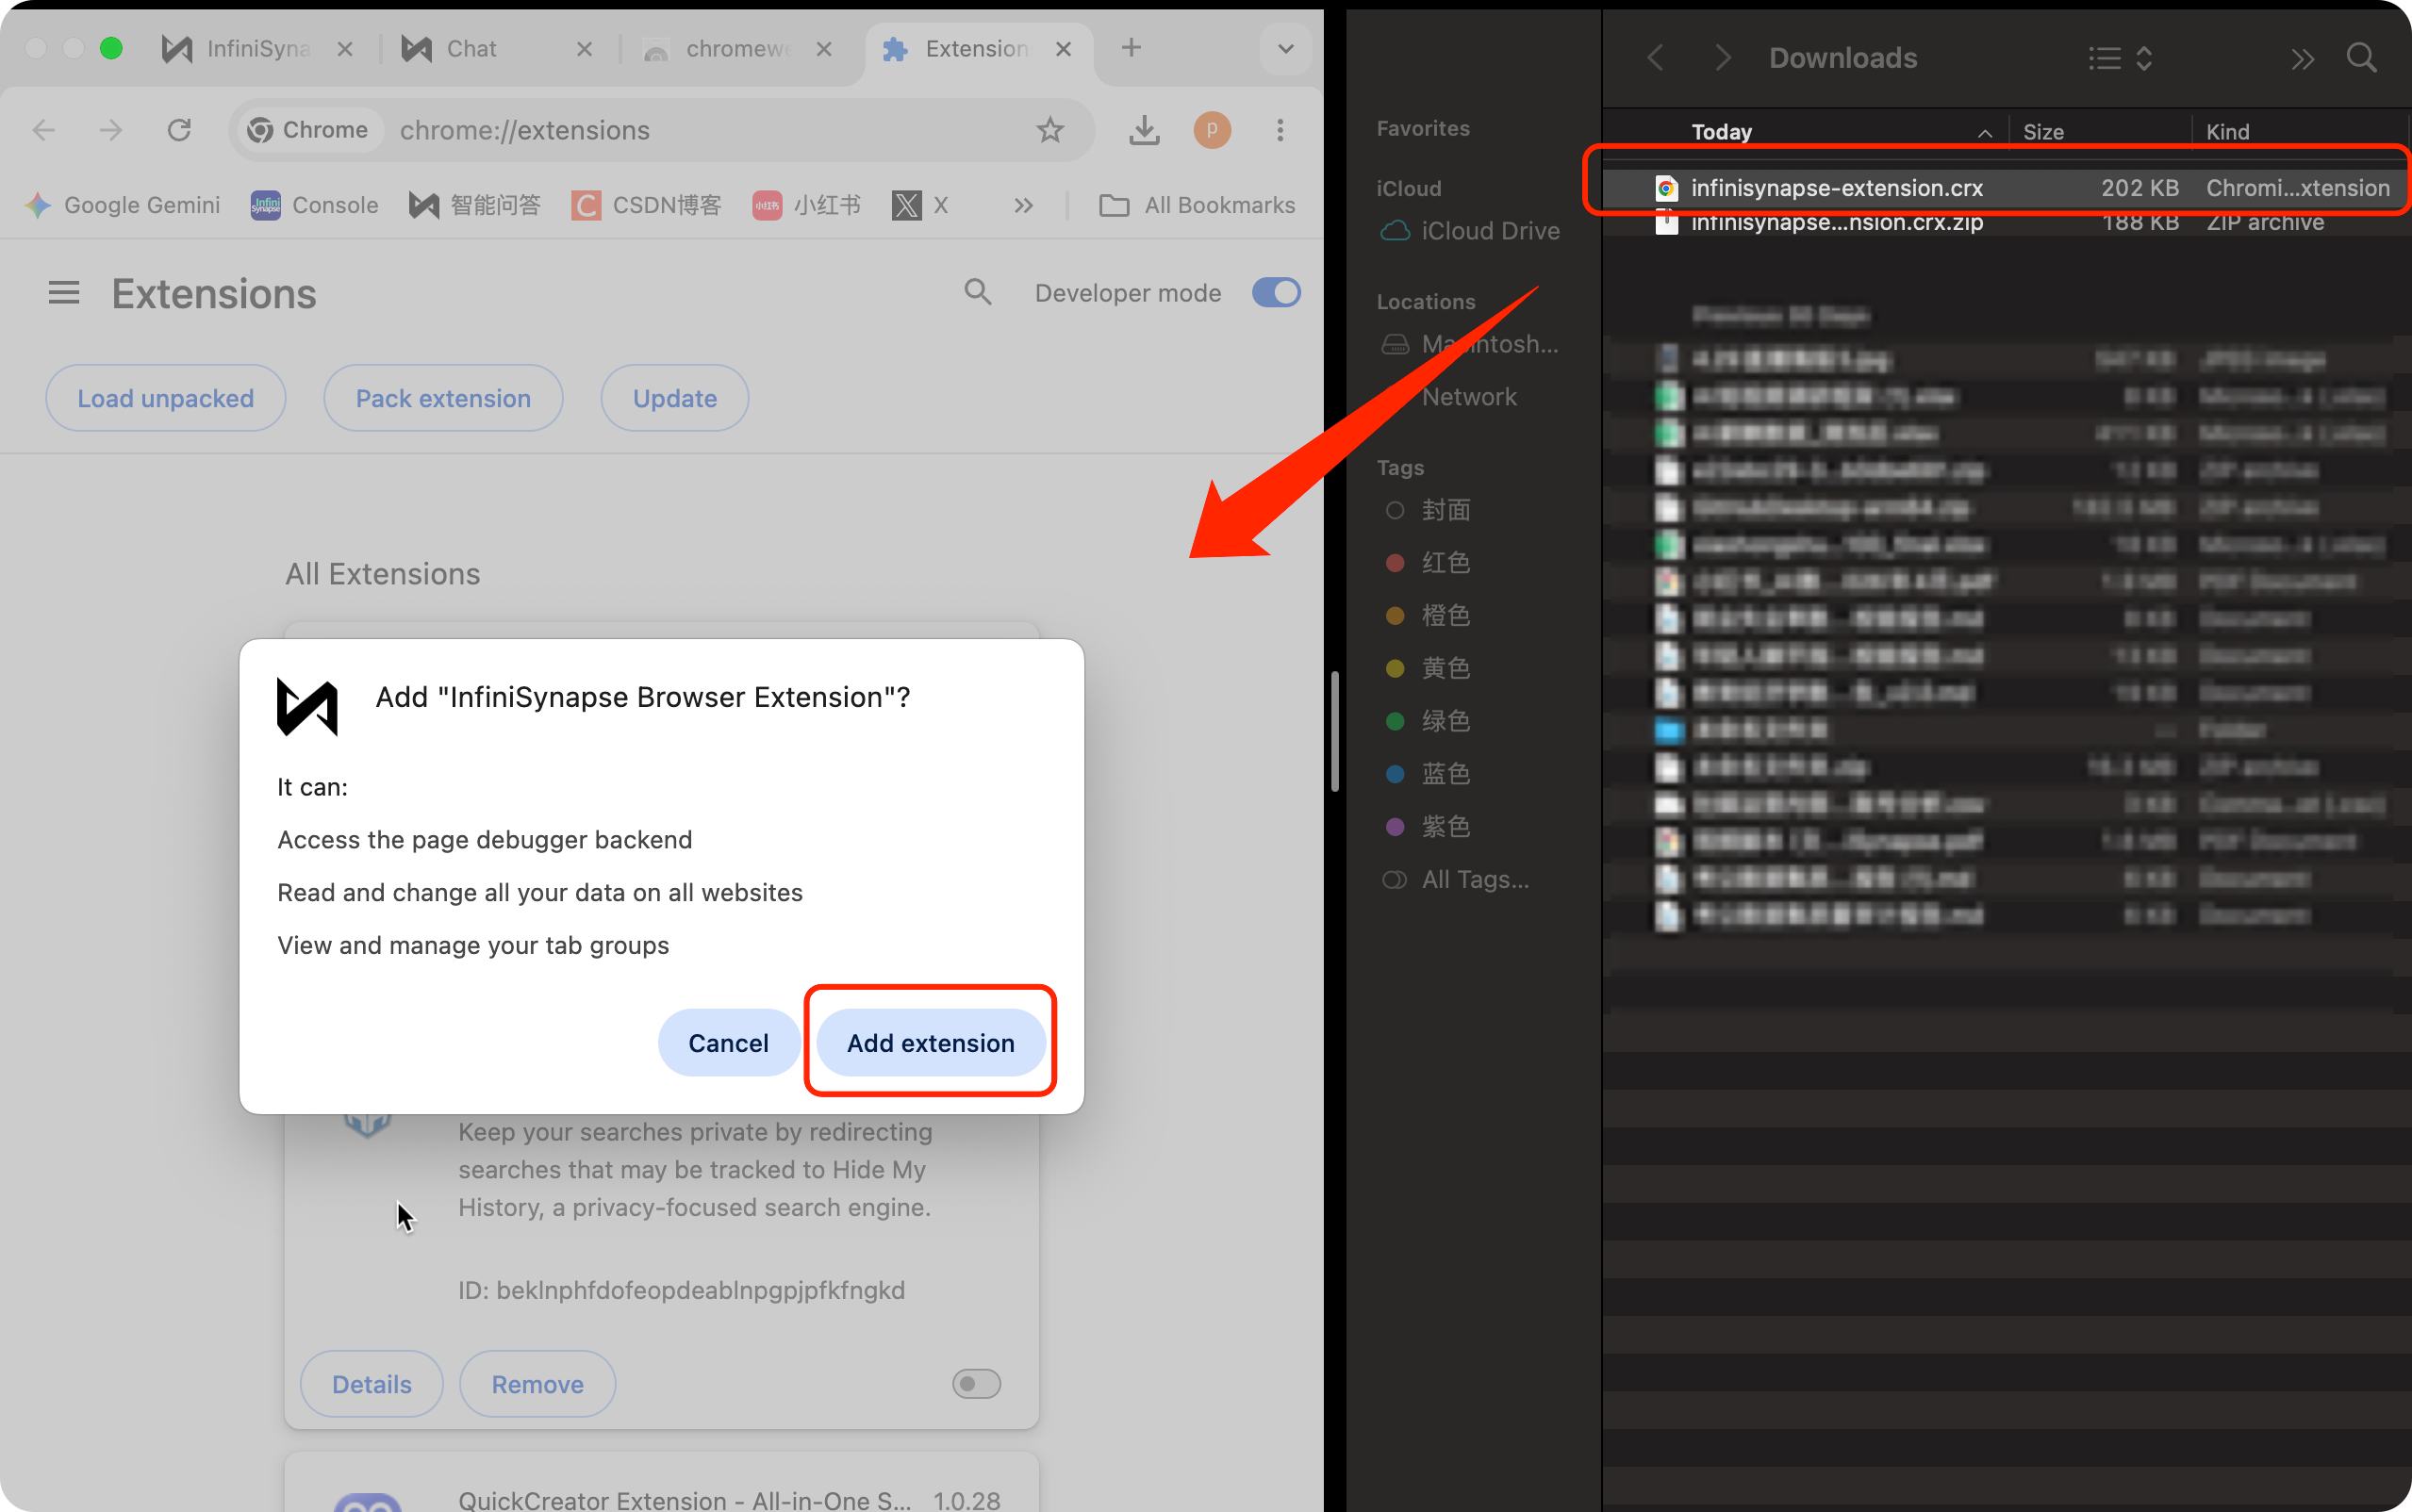Open the CSDN博客 bookmark
Viewport: 2412px width, 1512px height.
(647, 205)
